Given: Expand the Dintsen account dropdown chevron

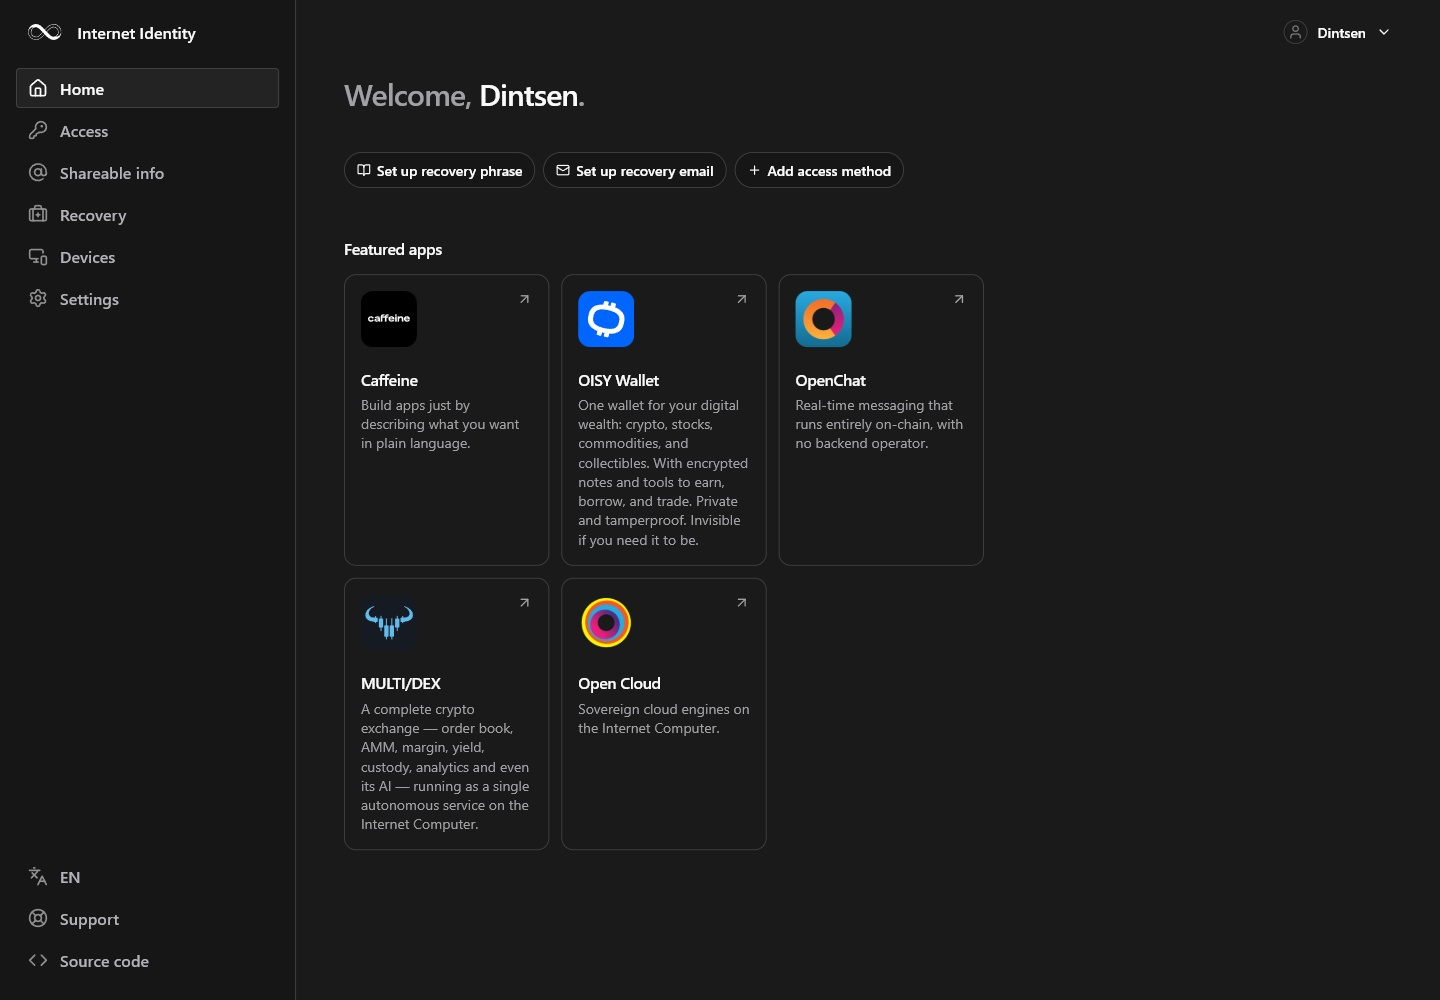Looking at the screenshot, I should point(1384,32).
